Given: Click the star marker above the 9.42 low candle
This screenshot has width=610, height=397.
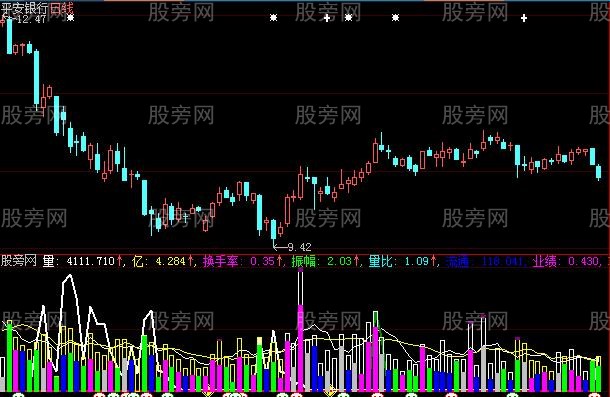Looking at the screenshot, I should pyautogui.click(x=273, y=18).
